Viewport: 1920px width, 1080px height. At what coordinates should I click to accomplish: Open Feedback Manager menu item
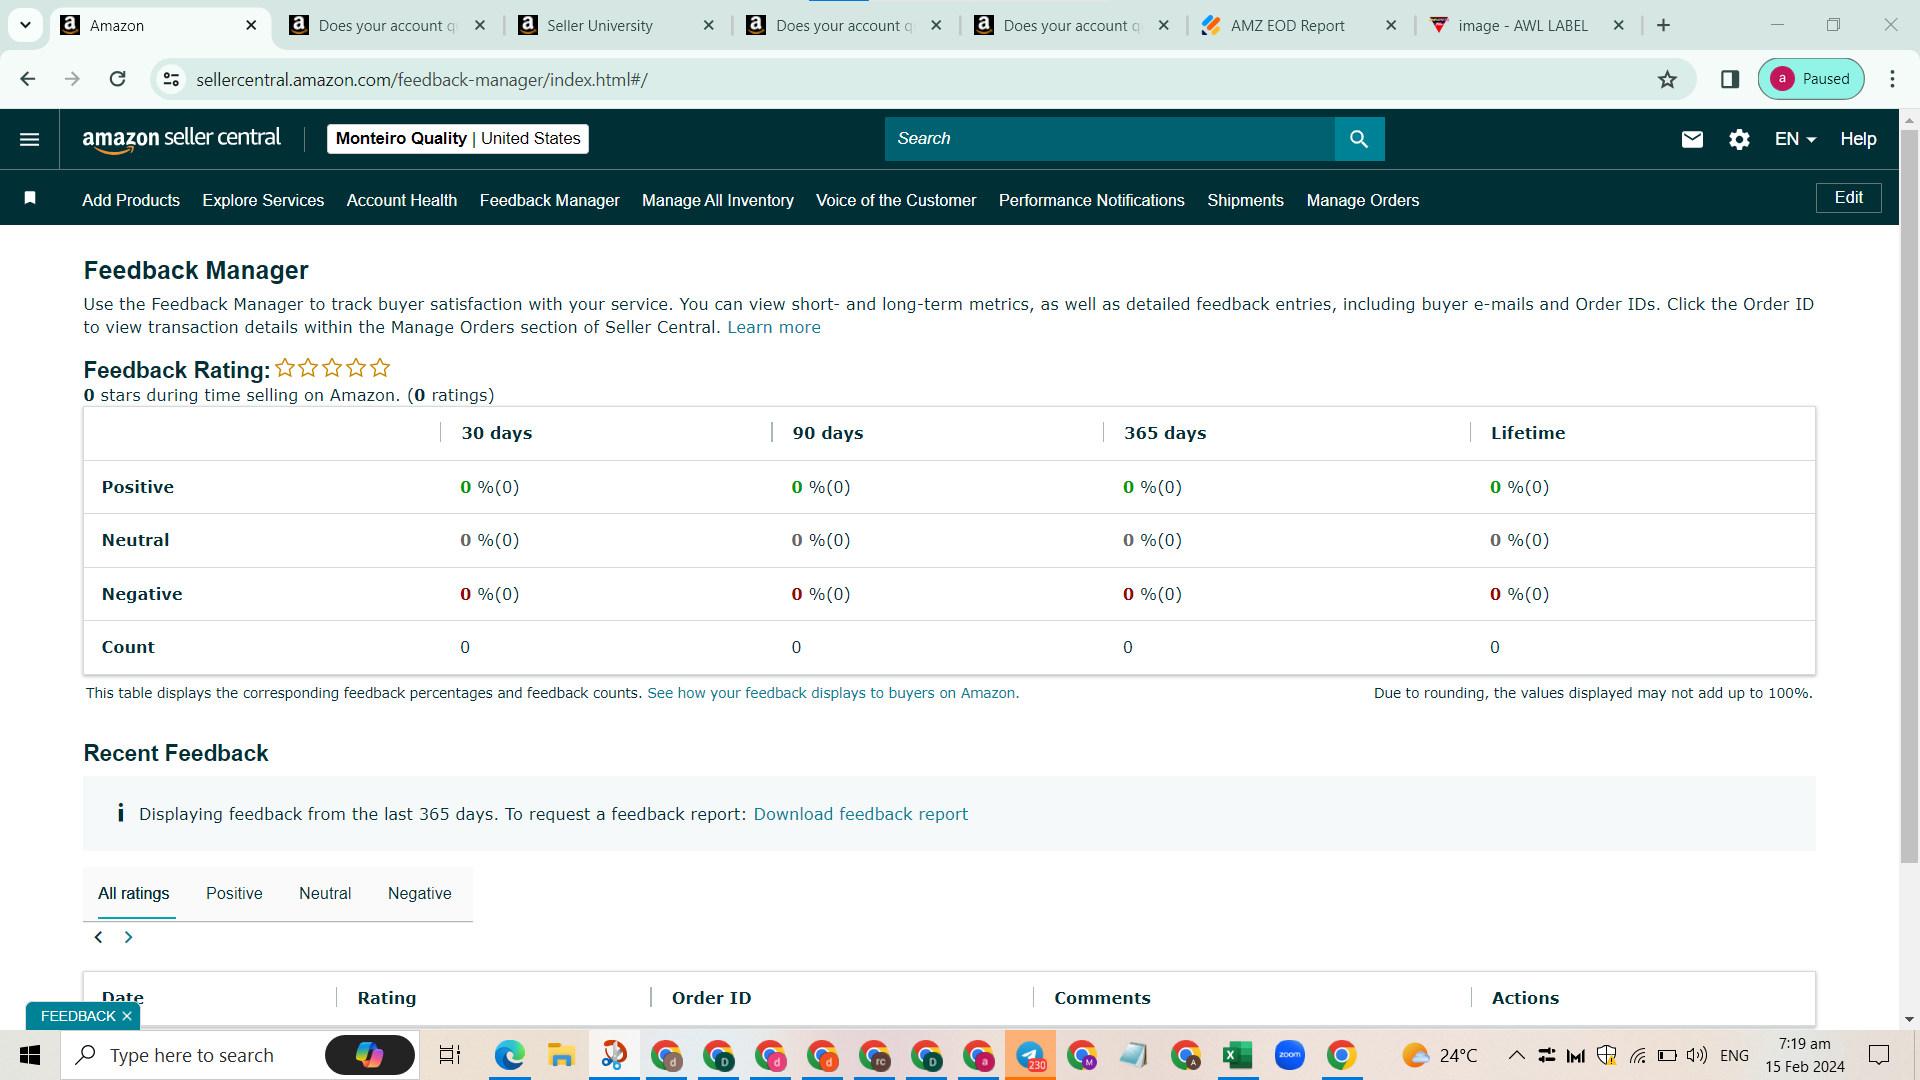tap(550, 200)
